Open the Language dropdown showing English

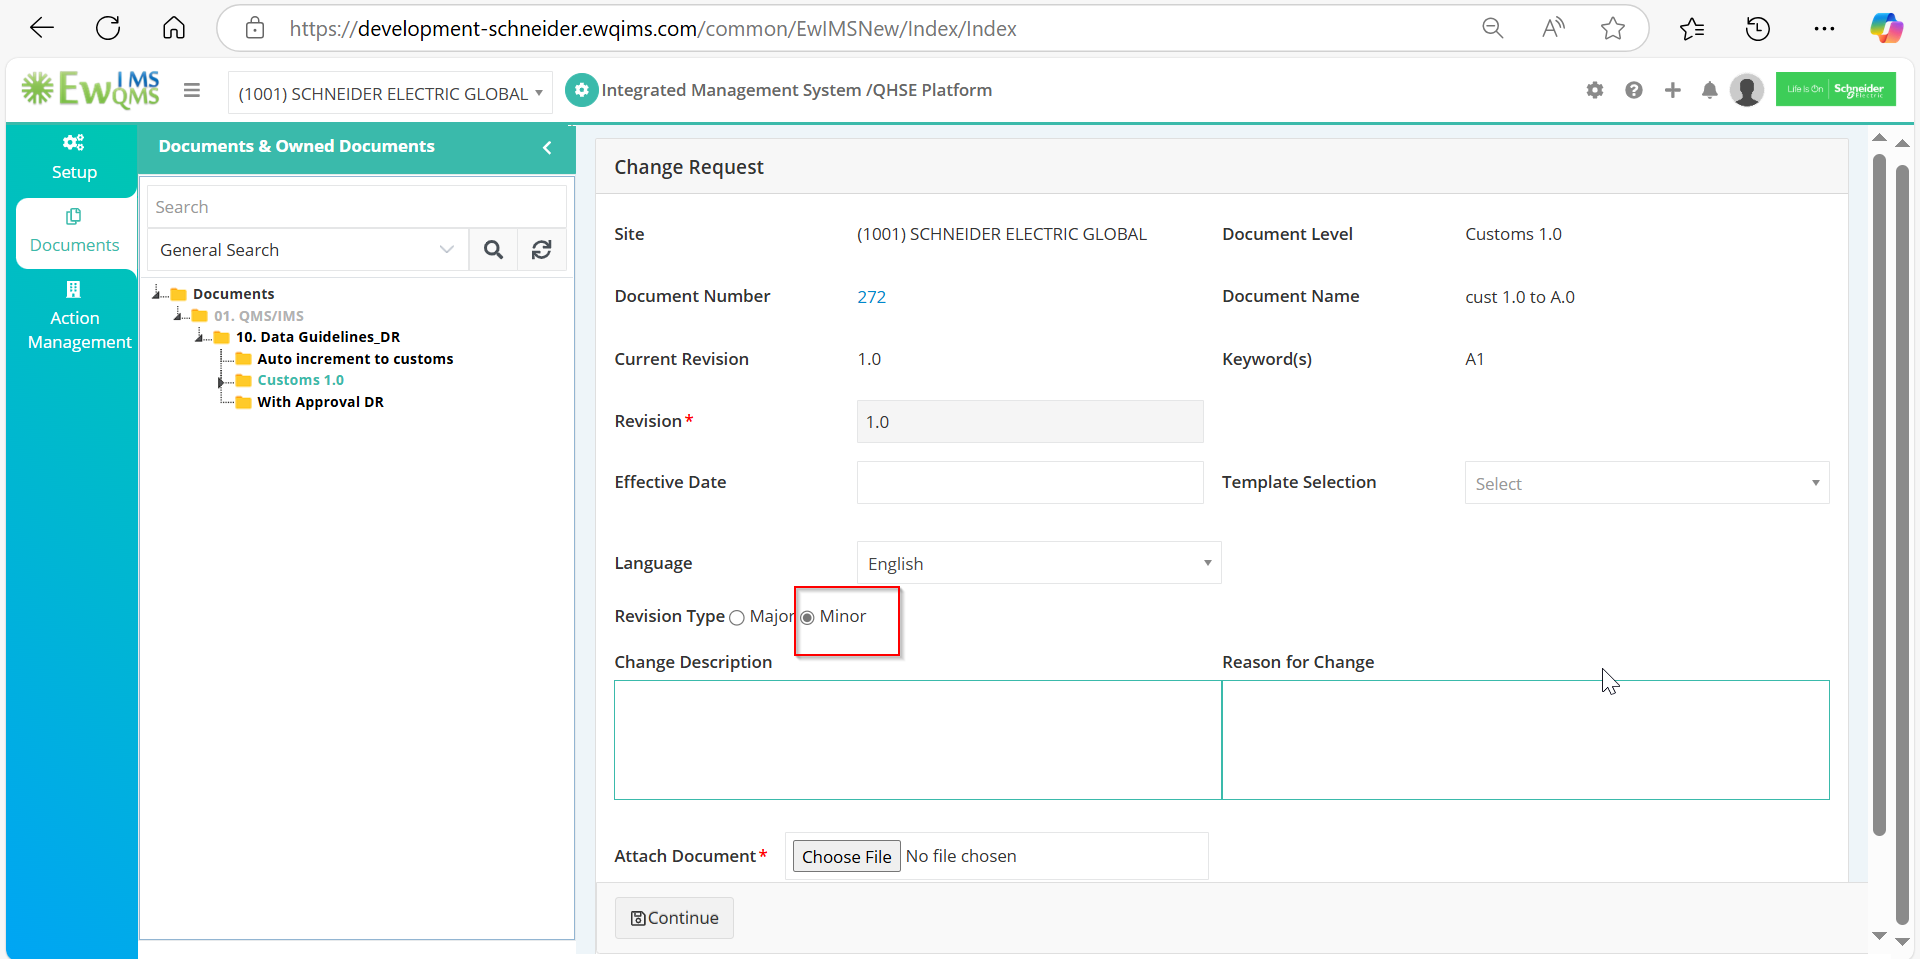click(x=1039, y=563)
